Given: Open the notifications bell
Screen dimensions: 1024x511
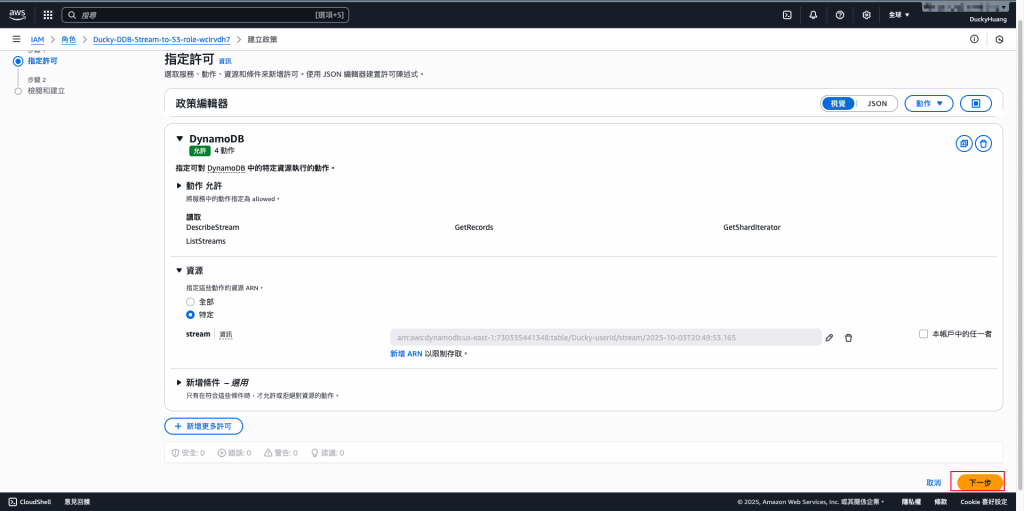Looking at the screenshot, I should 813,14.
